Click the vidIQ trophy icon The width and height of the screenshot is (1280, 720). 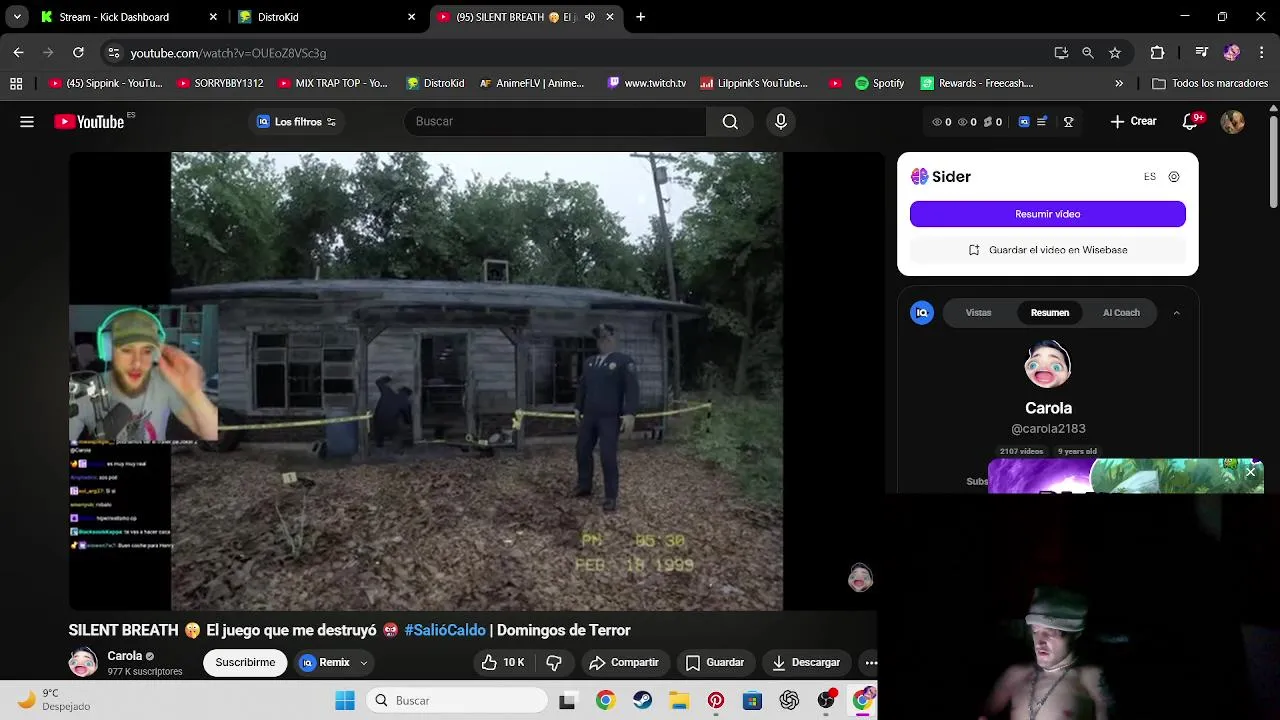click(1068, 122)
